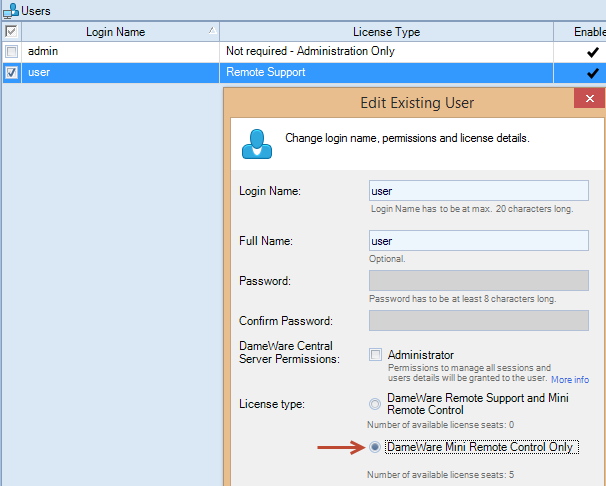Focus the Password field
The width and height of the screenshot is (606, 486).
tap(478, 281)
